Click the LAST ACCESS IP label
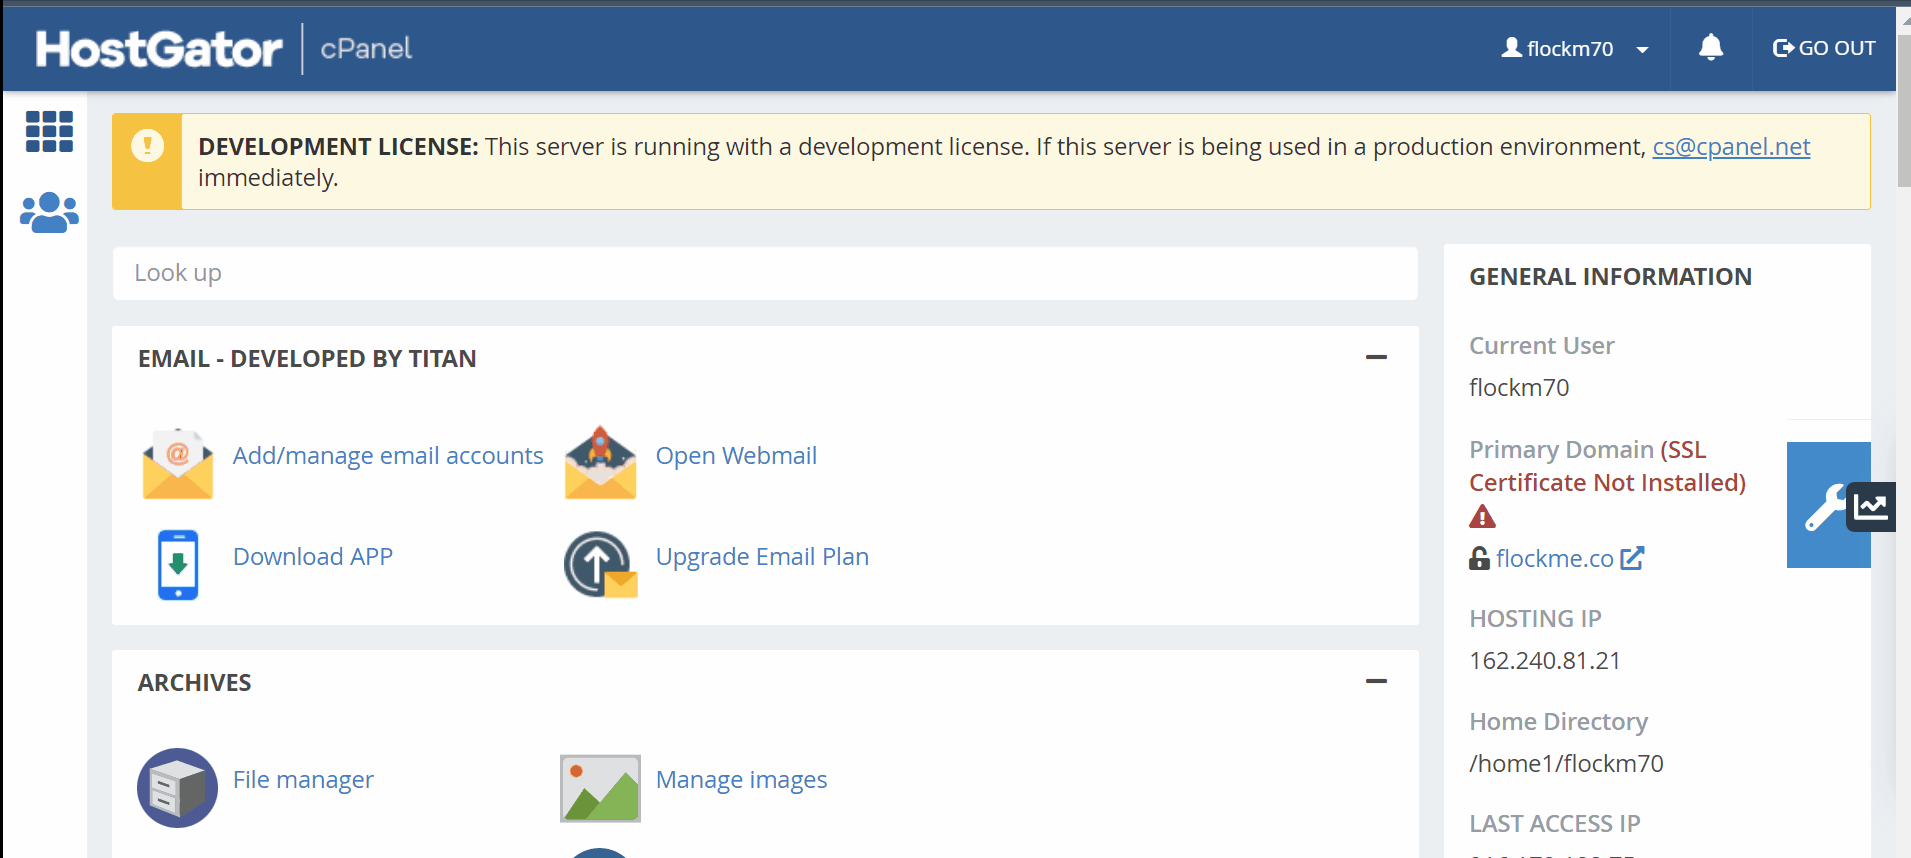Screen dimensions: 1911x858 (1554, 824)
